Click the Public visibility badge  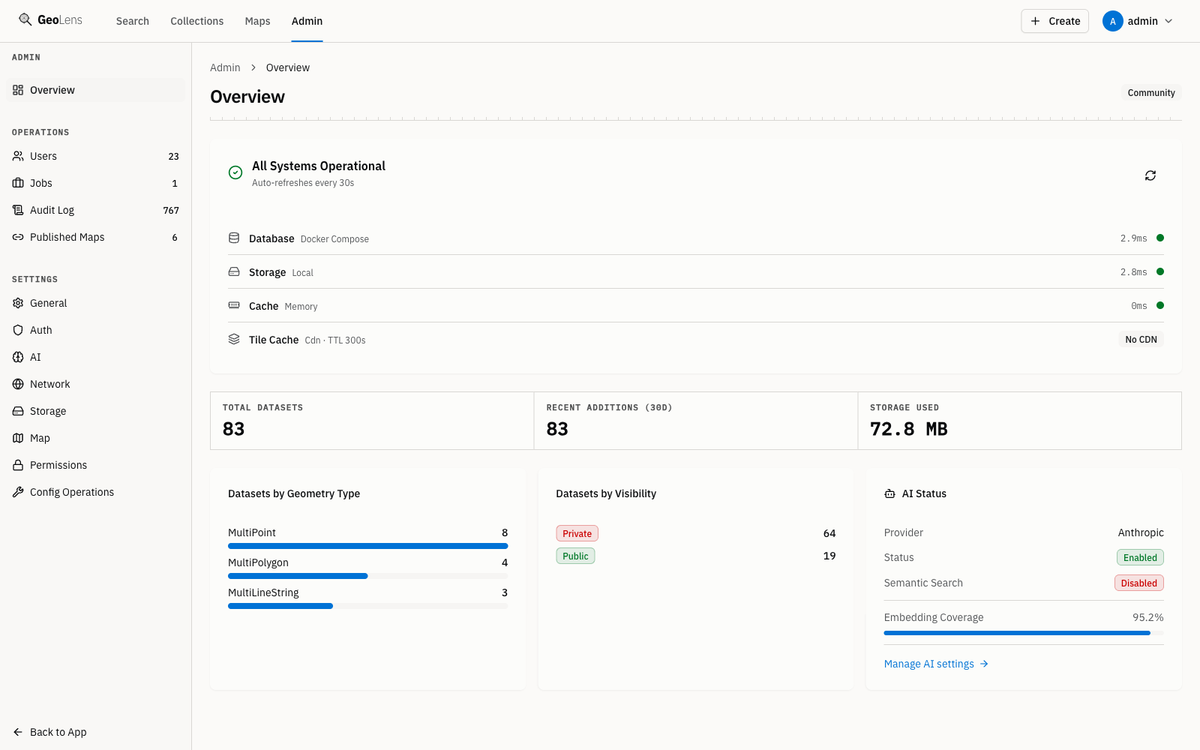point(575,556)
